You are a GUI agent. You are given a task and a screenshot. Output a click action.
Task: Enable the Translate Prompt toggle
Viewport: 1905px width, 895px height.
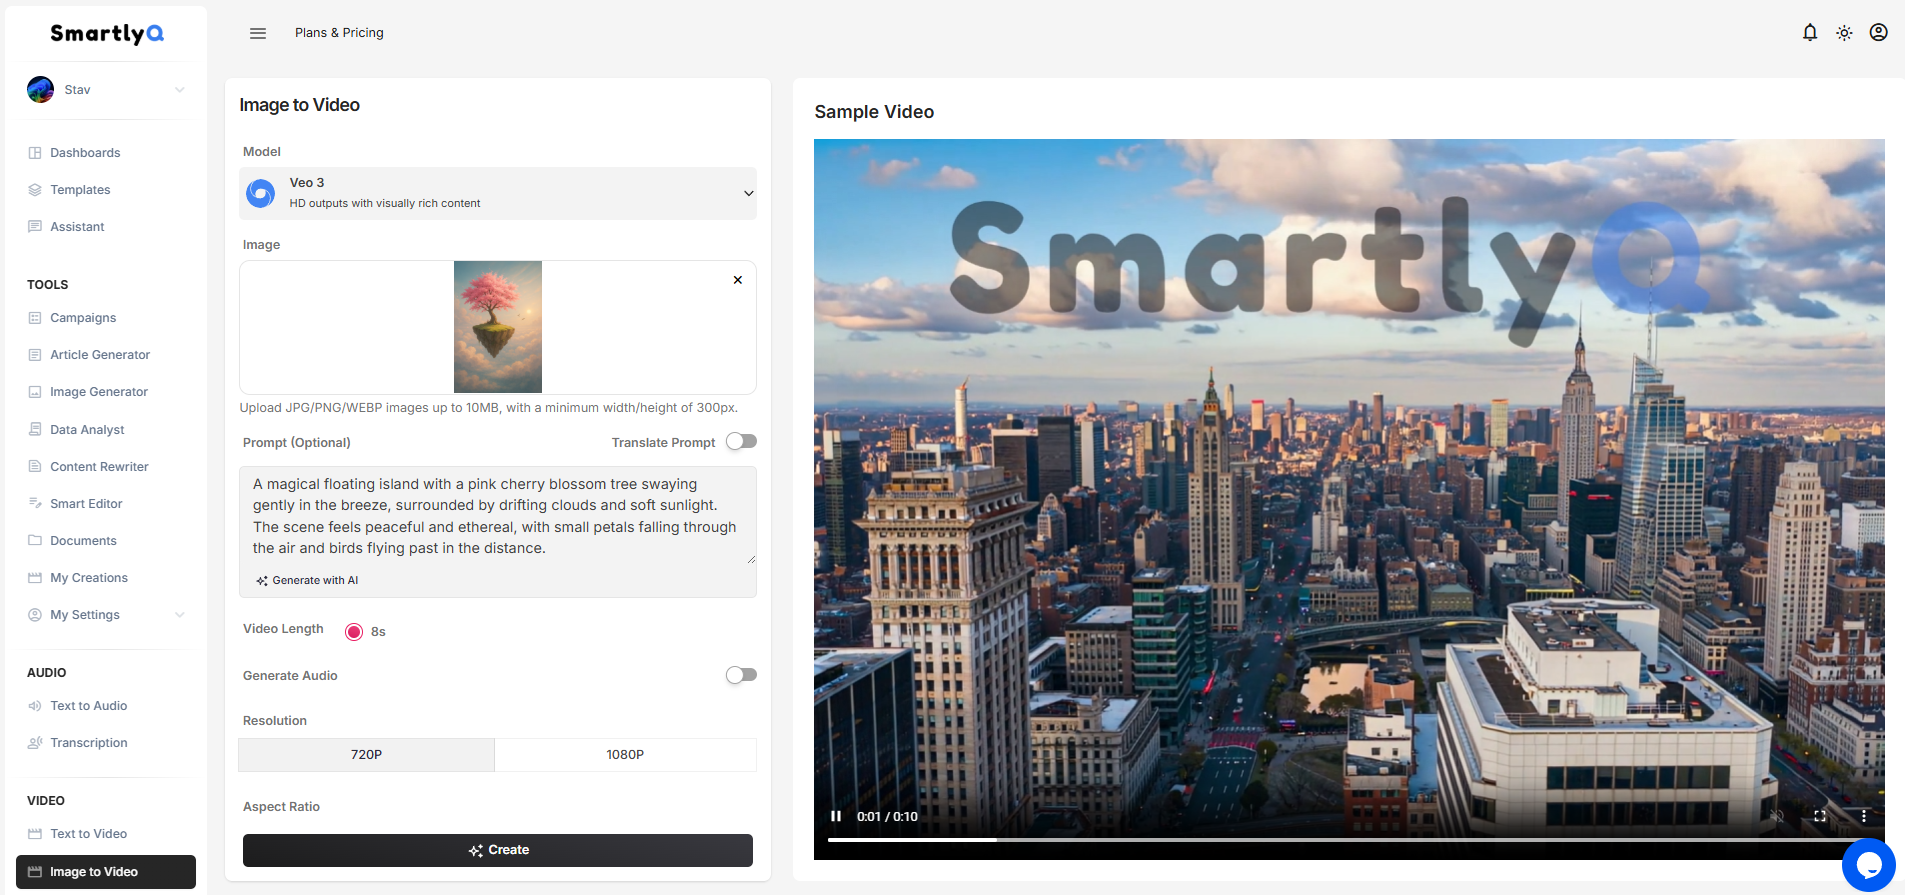(x=741, y=442)
